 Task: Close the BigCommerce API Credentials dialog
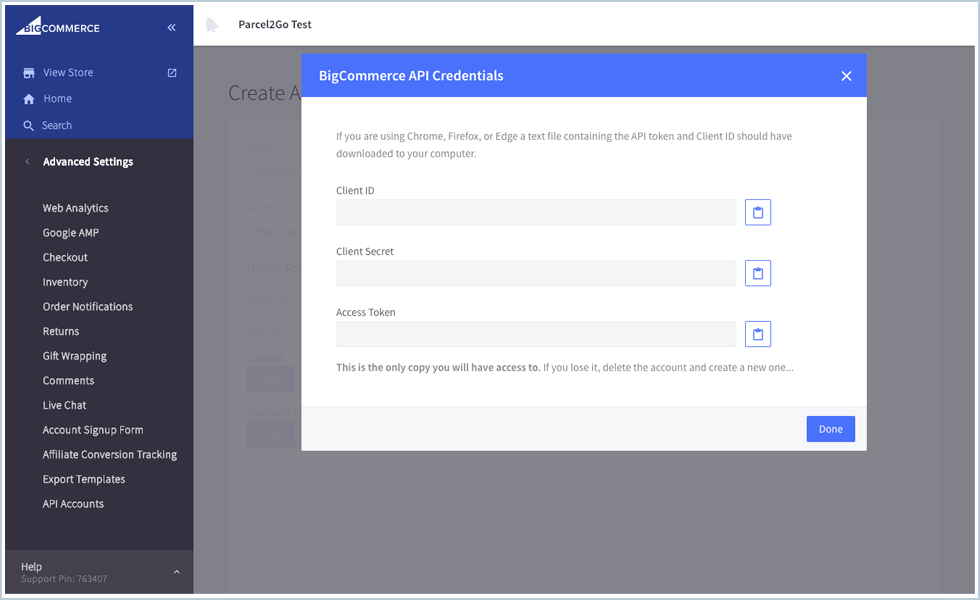tap(846, 75)
